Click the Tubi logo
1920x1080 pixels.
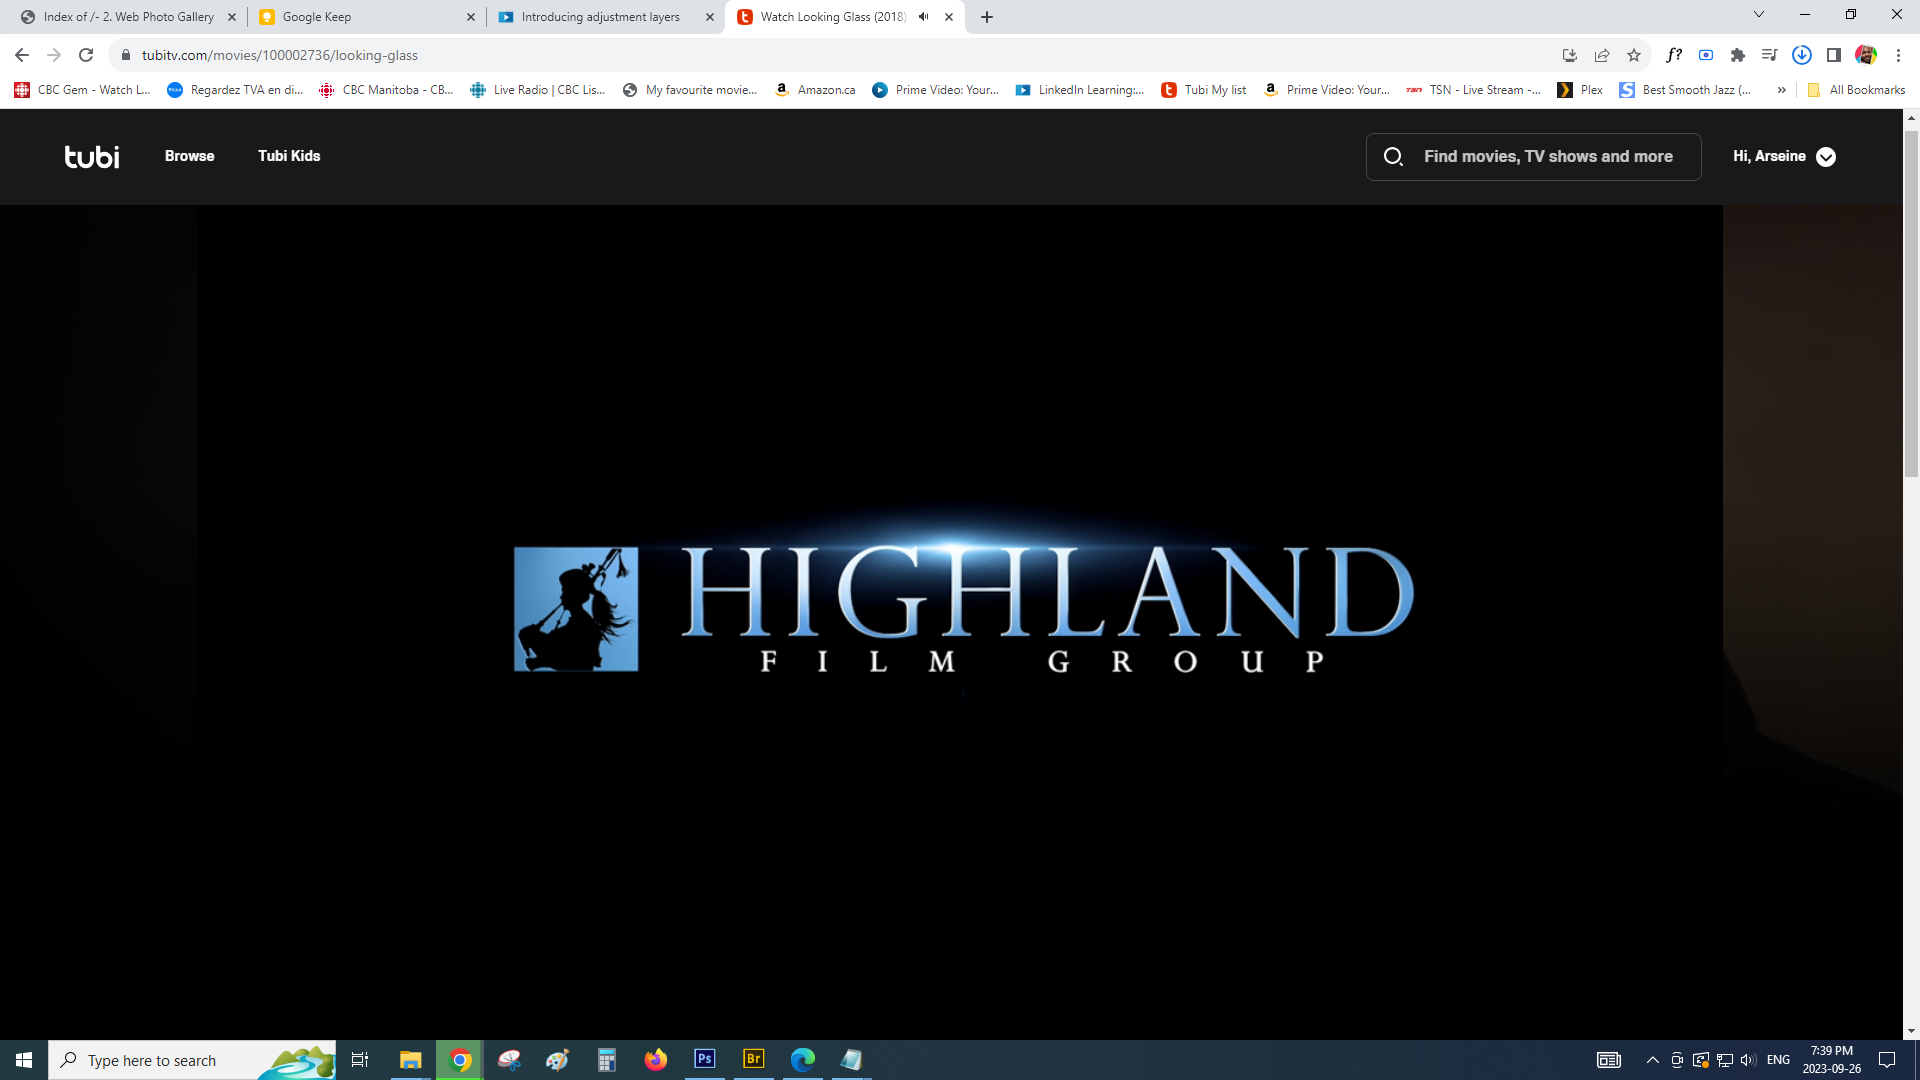point(92,157)
